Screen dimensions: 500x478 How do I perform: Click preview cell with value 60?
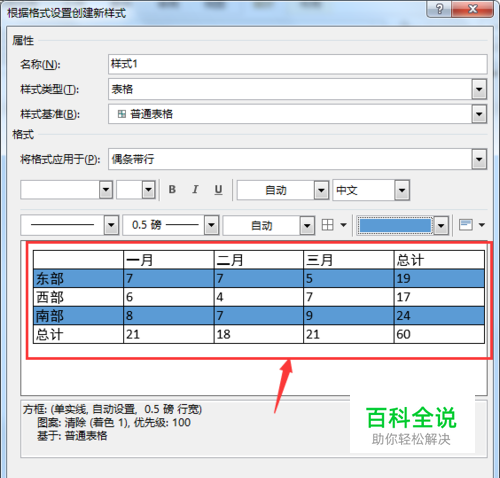[439, 334]
